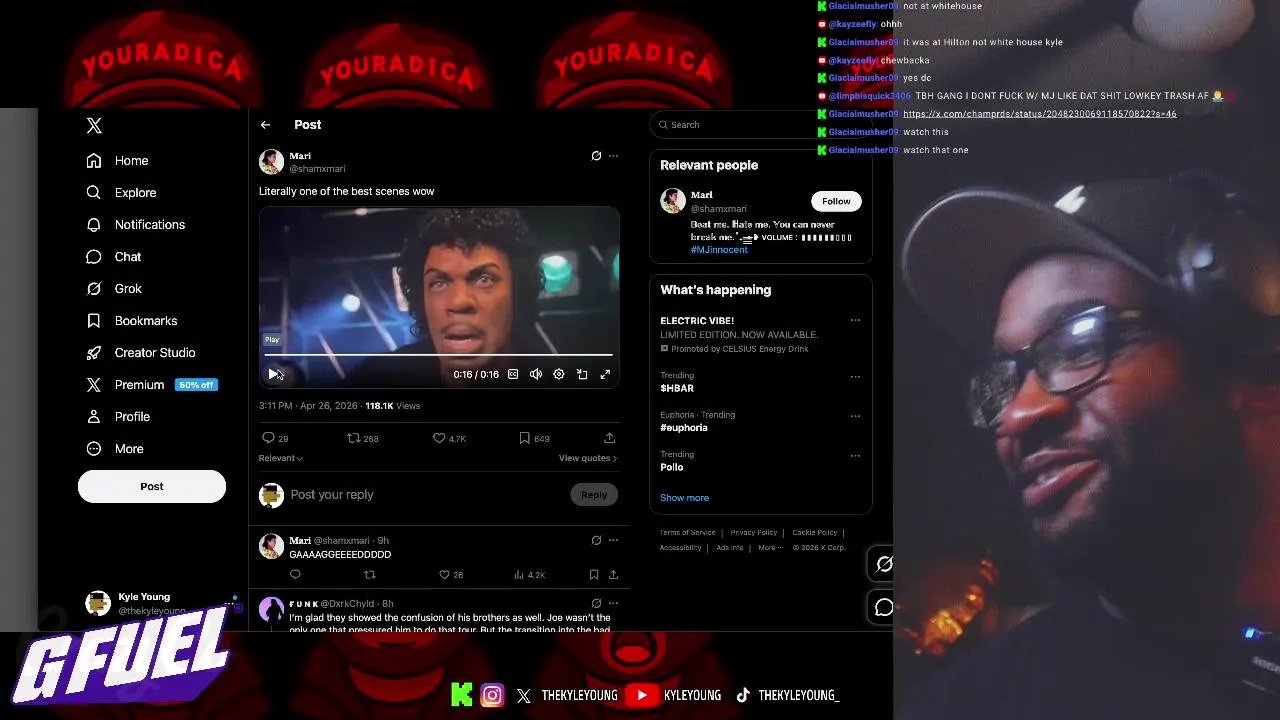This screenshot has height=720, width=1280.
Task: Click the sidebar Post button
Action: 152,486
